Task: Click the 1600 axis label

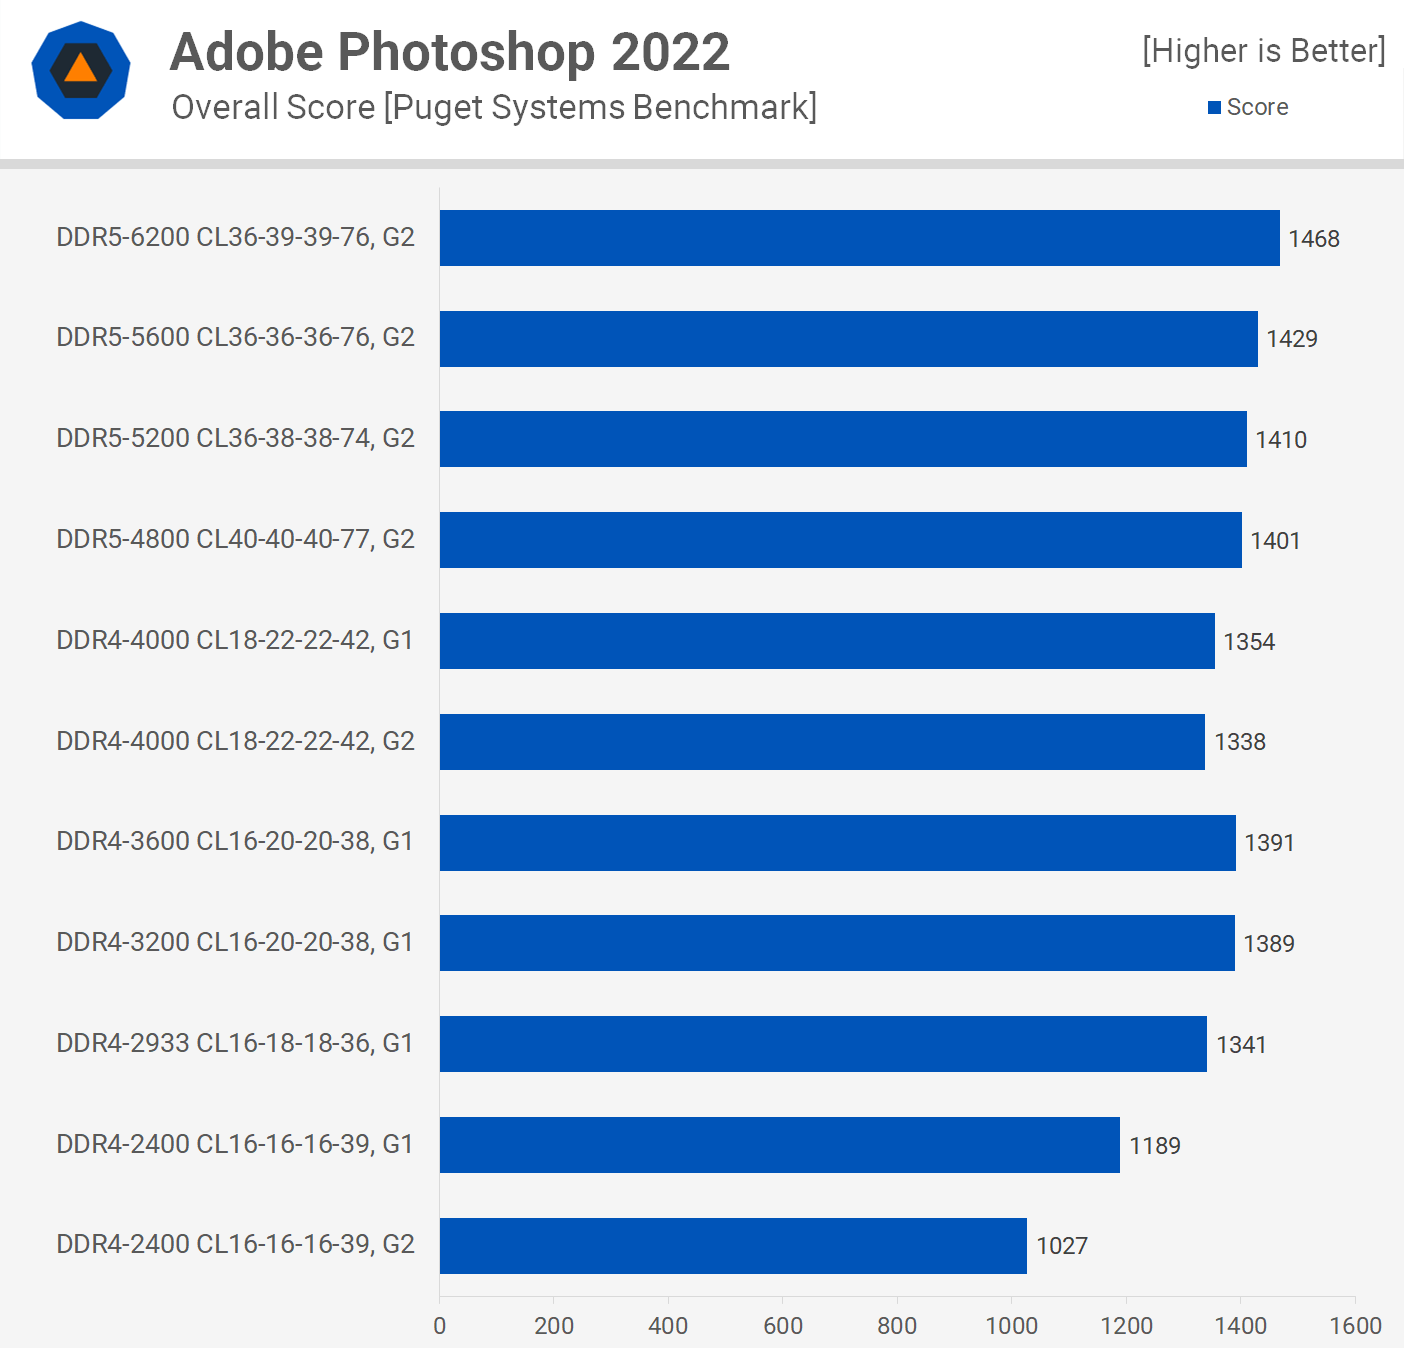Action: pyautogui.click(x=1355, y=1326)
